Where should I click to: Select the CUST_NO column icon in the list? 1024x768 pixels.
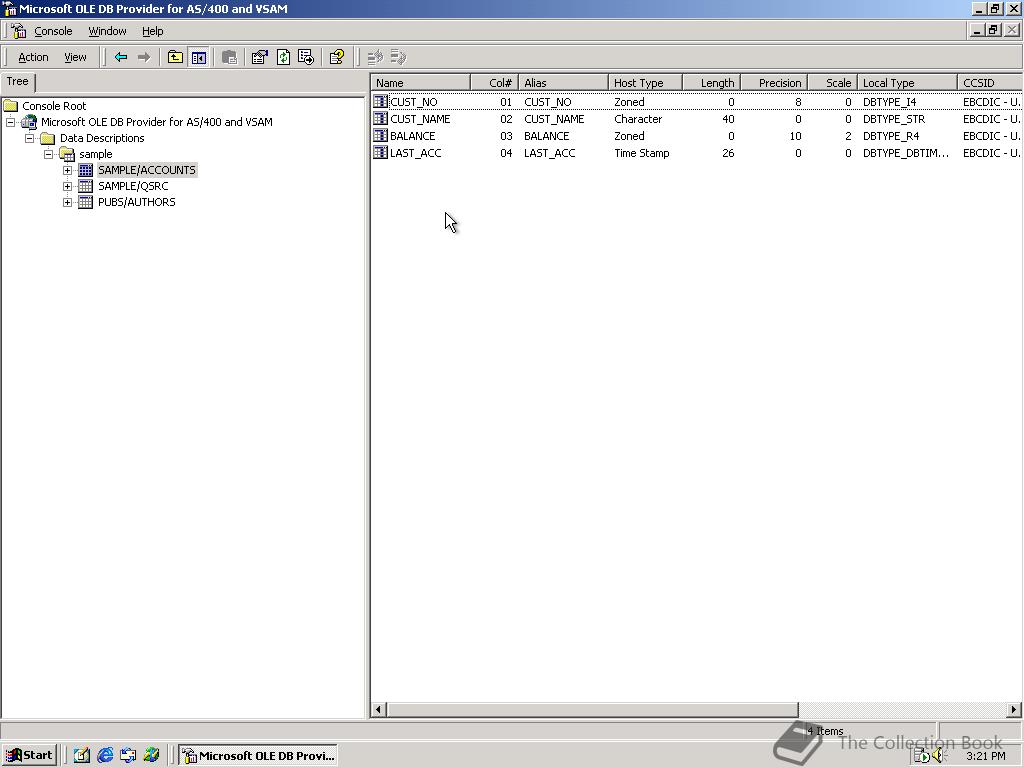(380, 101)
